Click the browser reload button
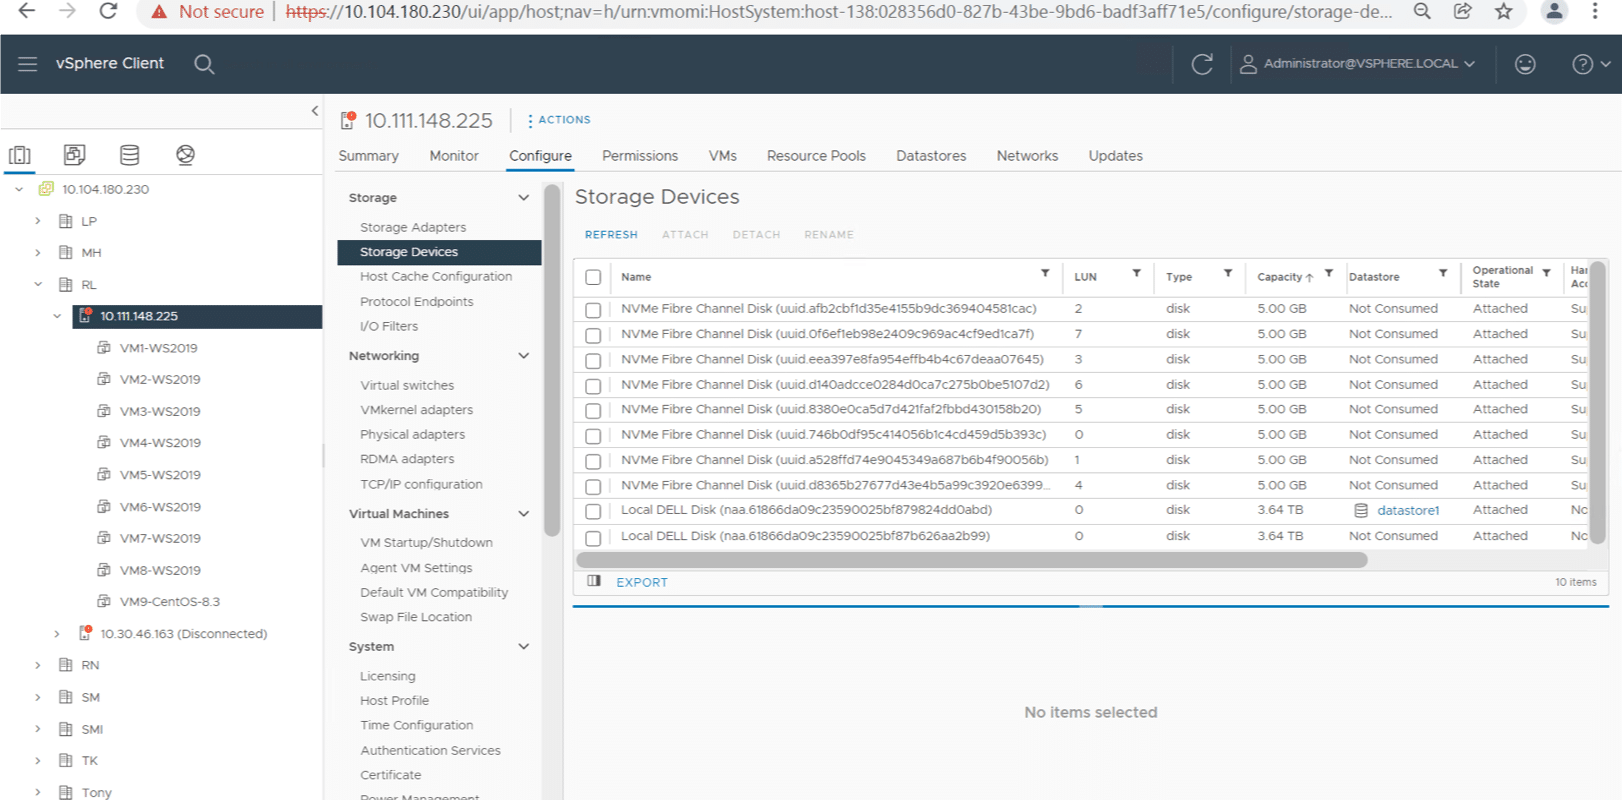The width and height of the screenshot is (1622, 800). point(108,11)
